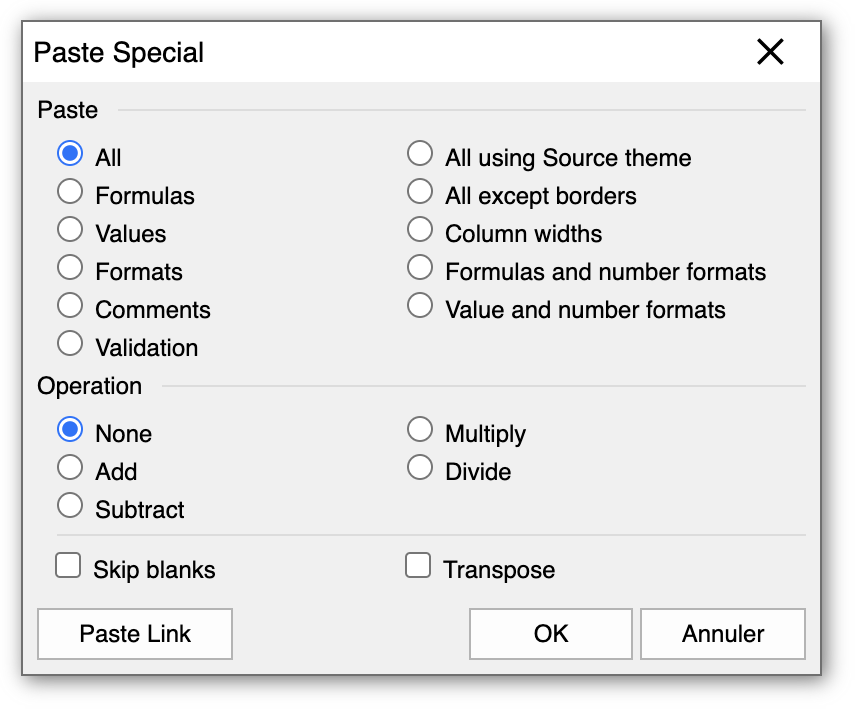Select All except borders option
The height and width of the screenshot is (716, 862).
coord(420,192)
